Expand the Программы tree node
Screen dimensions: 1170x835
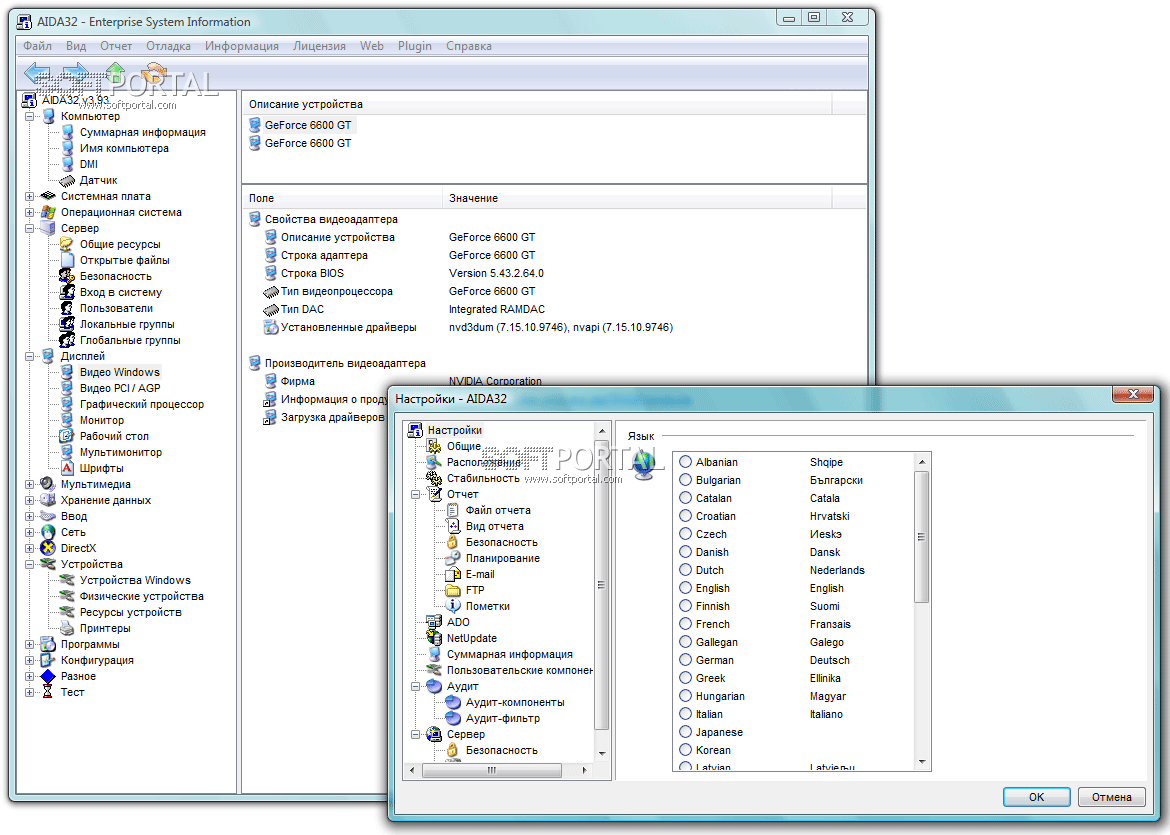point(30,644)
